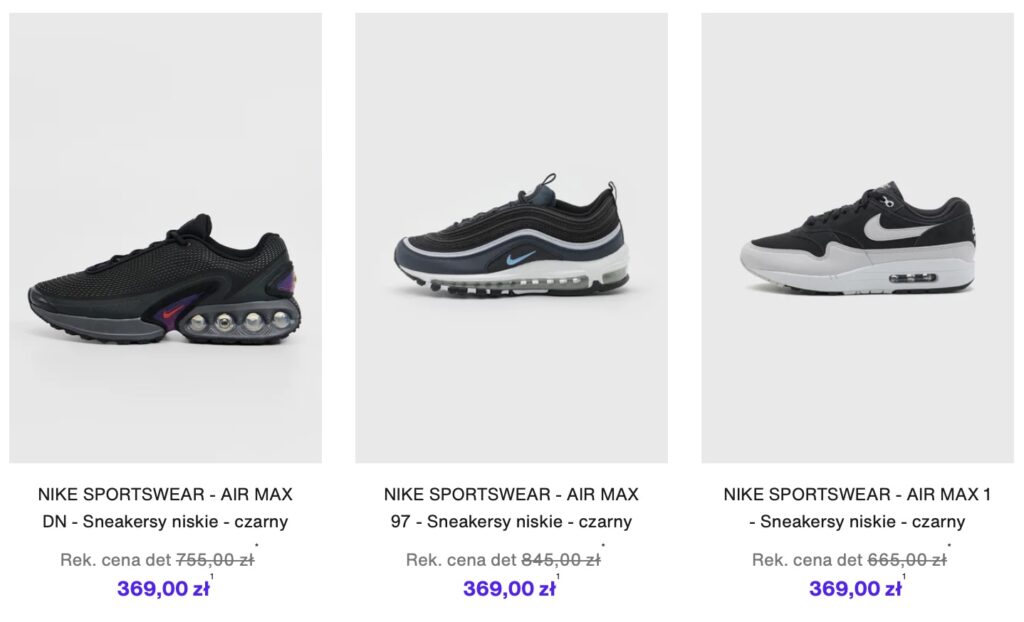Click footnote marker 1 beside Air Max 97 price
1024x622 pixels.
(x=558, y=577)
